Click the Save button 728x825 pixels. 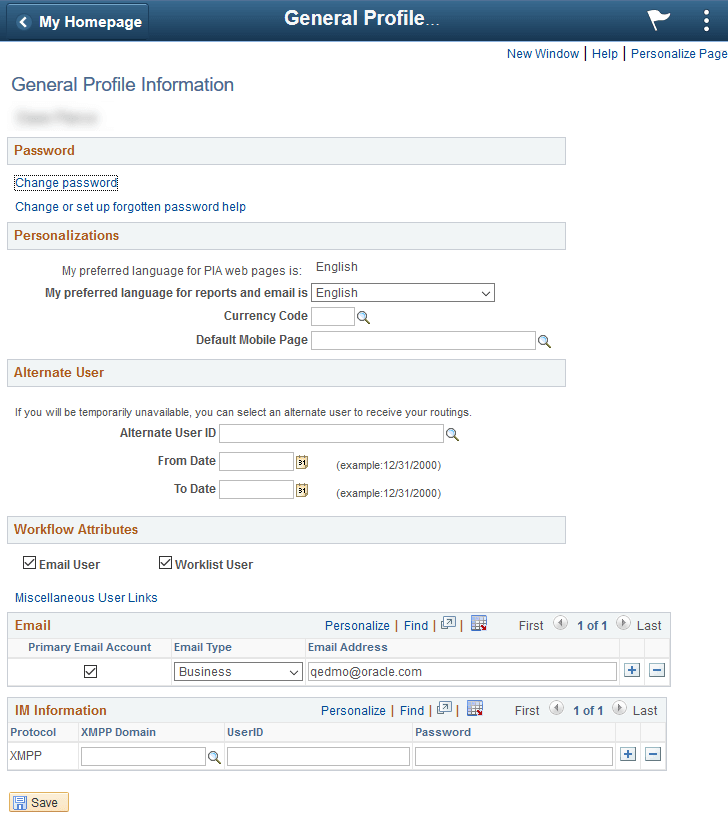pos(38,801)
